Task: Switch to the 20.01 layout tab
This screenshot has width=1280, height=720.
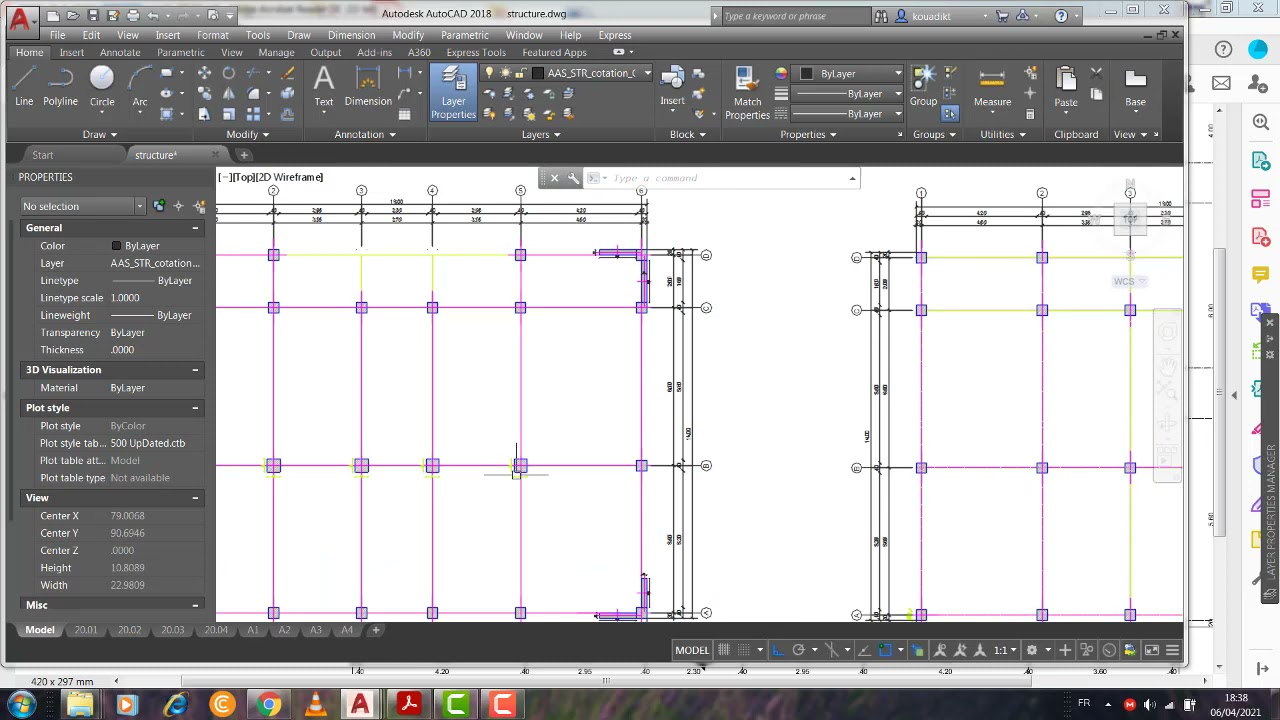Action: click(x=86, y=630)
